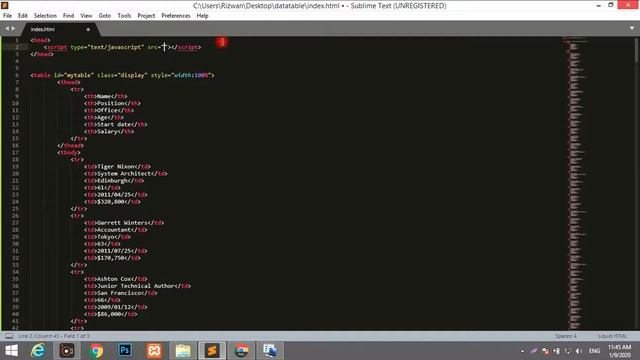Show hidden system tray icons
The height and width of the screenshot is (360, 640).
(x=522, y=351)
